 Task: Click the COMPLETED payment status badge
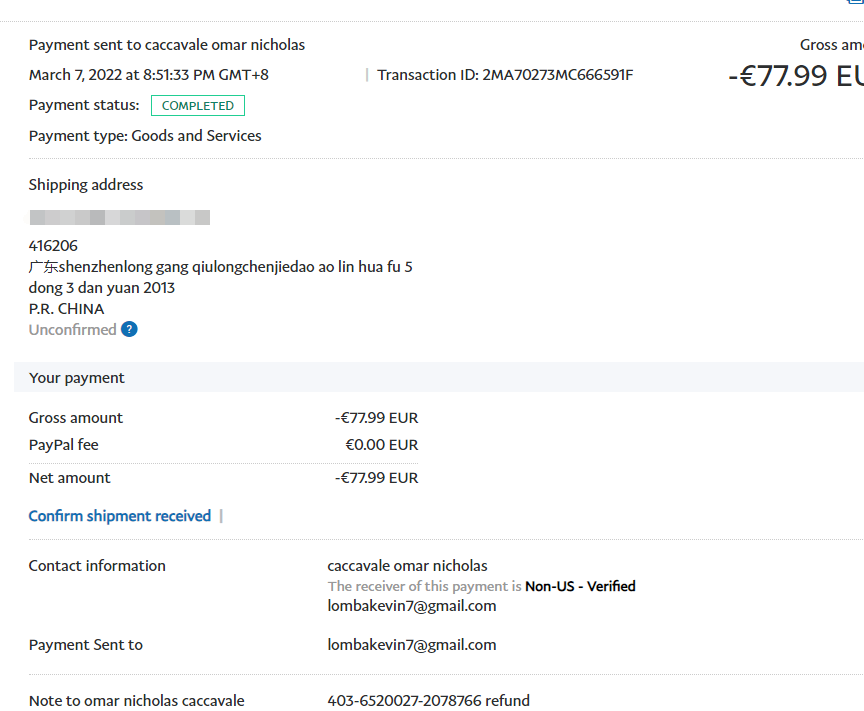[x=198, y=106]
